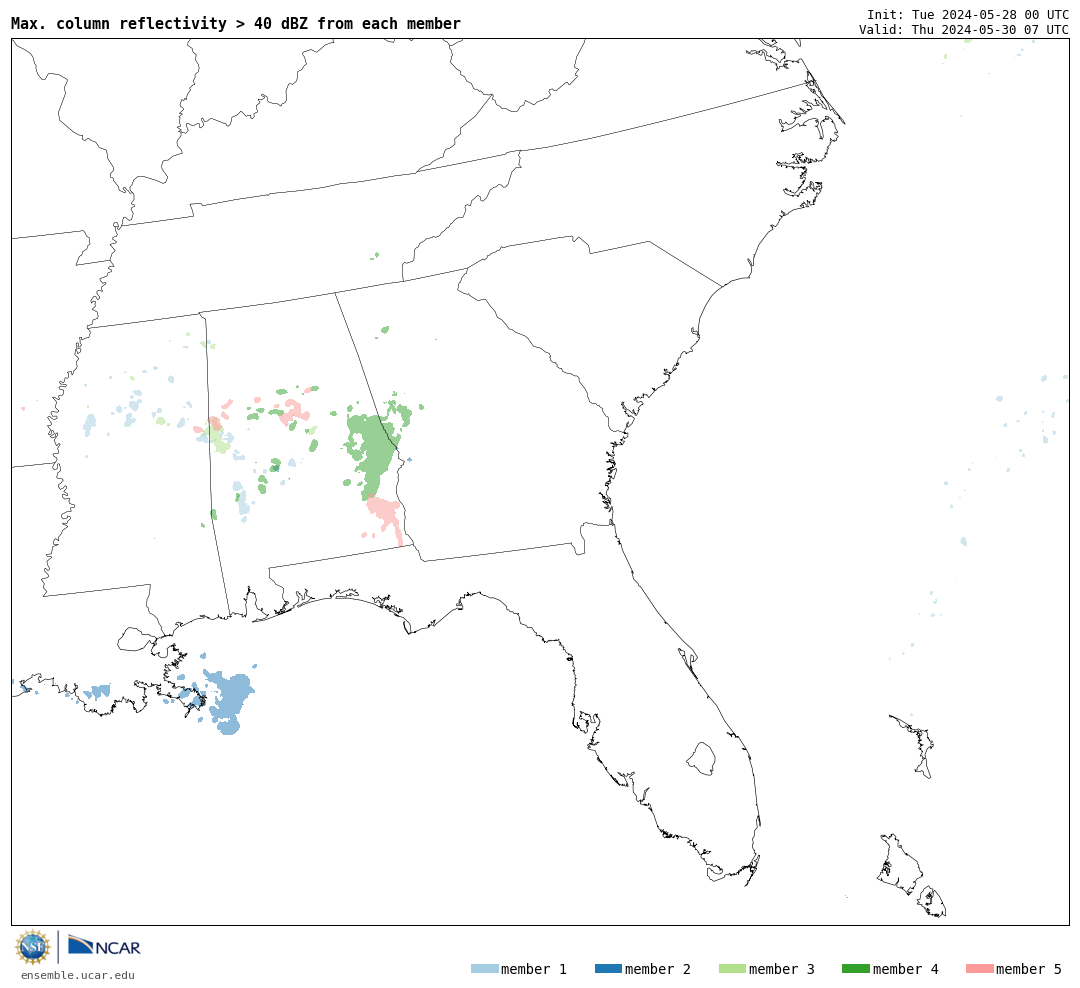The width and height of the screenshot is (1080, 988).
Task: Click the member 5 pink swatch
Action: (979, 969)
